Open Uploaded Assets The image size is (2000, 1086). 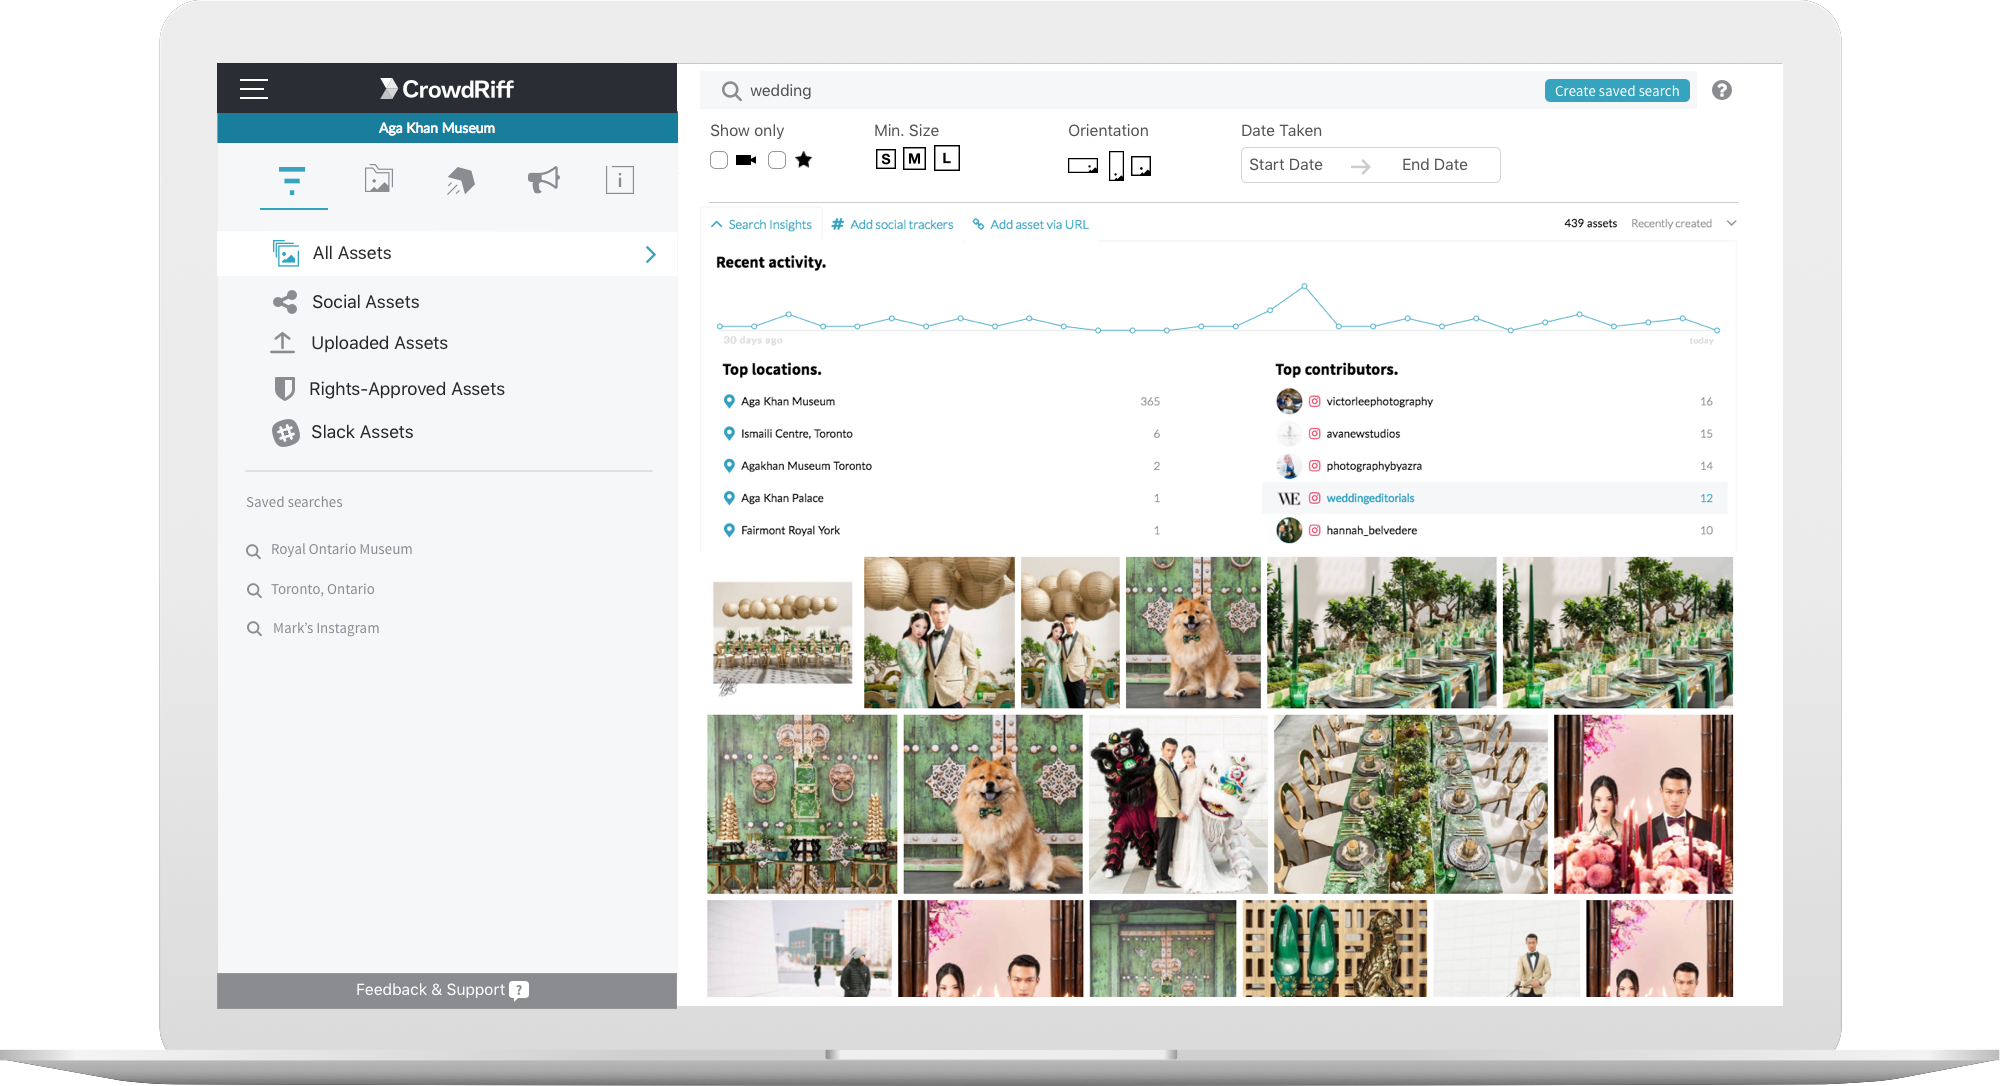379,343
